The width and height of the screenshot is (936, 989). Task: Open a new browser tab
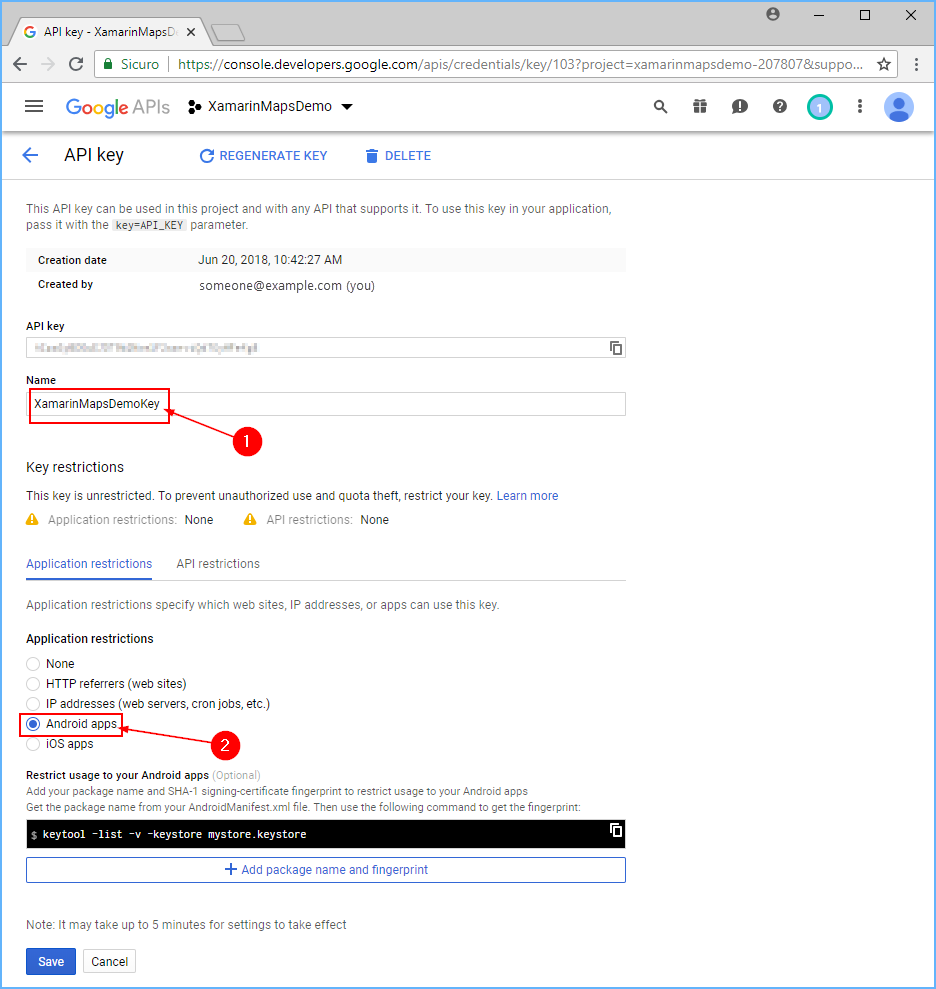tap(228, 32)
